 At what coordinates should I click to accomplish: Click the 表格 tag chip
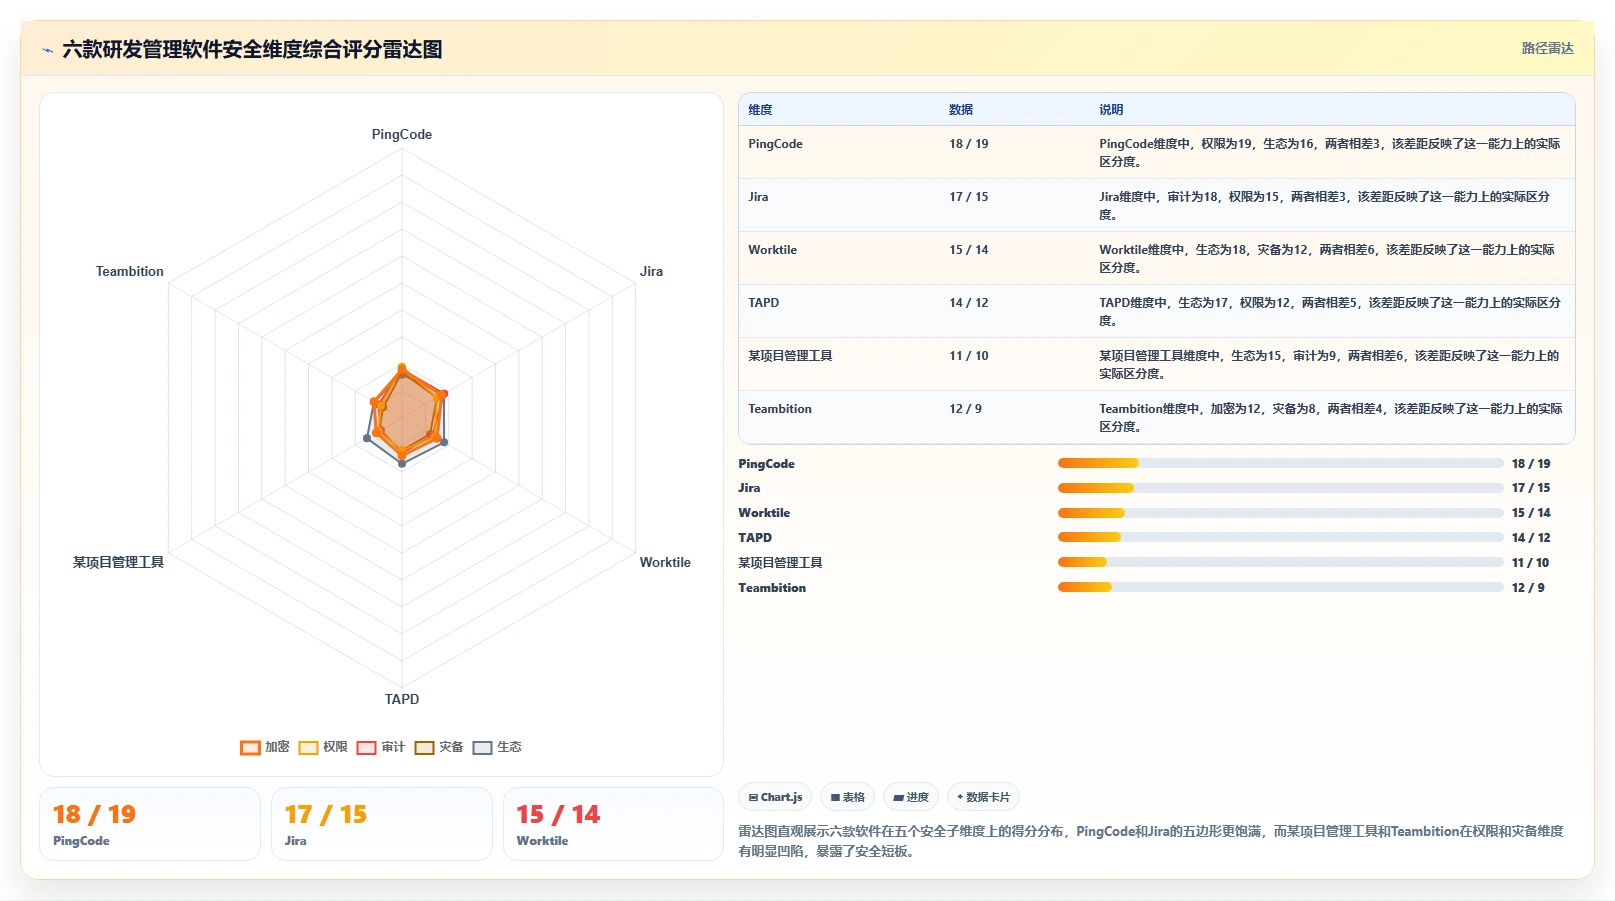point(848,797)
